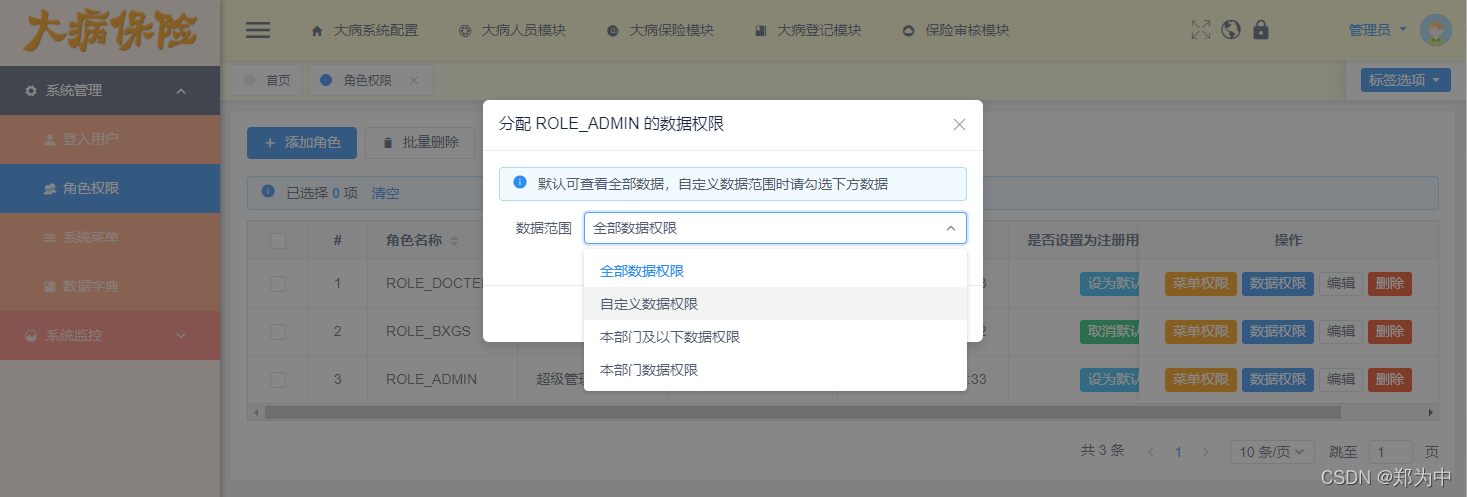Viewport: 1467px width, 497px height.
Task: Open 系统菜单 in the sidebar
Action: click(x=110, y=238)
